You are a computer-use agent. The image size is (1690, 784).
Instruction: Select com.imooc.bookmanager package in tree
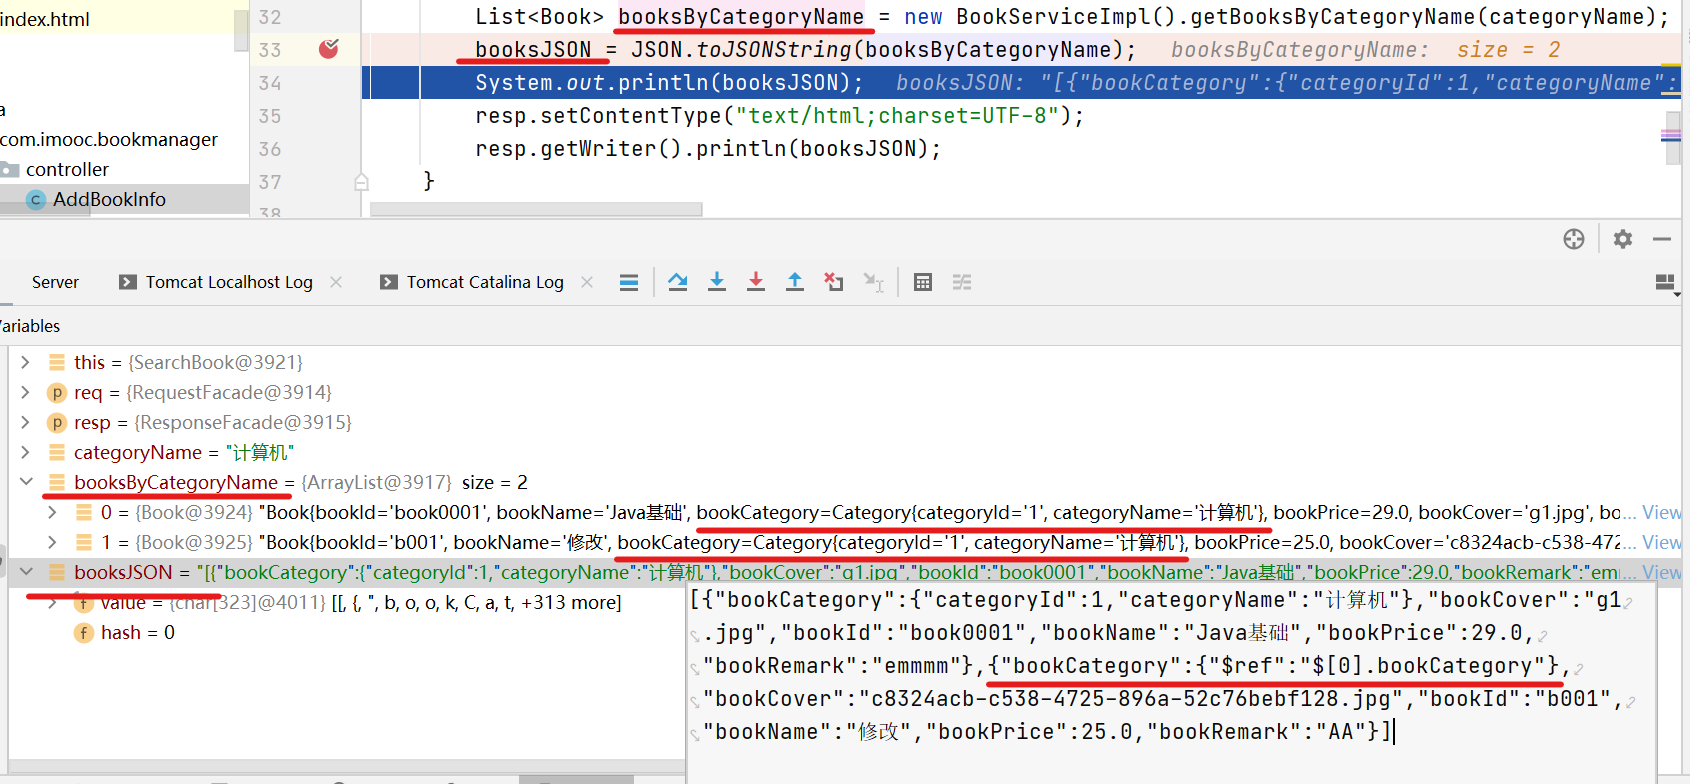tap(109, 139)
